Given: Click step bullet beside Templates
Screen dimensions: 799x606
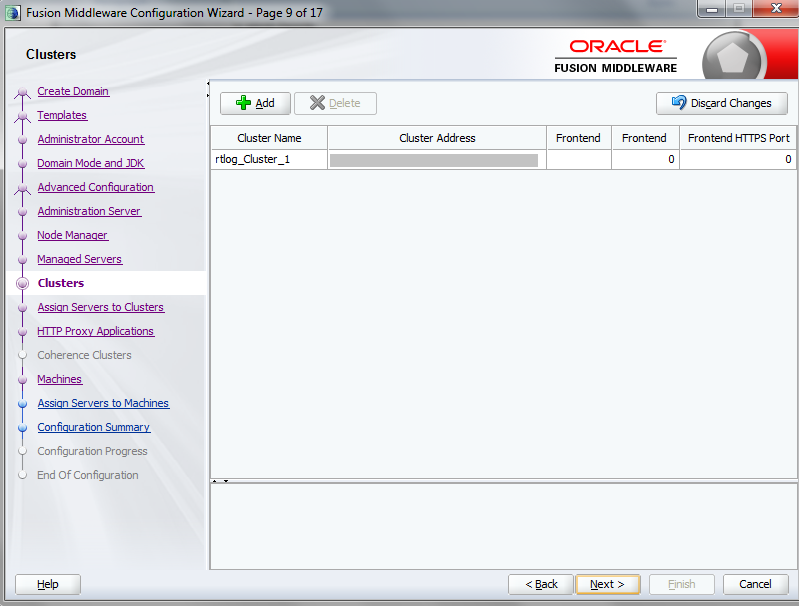Looking at the screenshot, I should click(22, 116).
